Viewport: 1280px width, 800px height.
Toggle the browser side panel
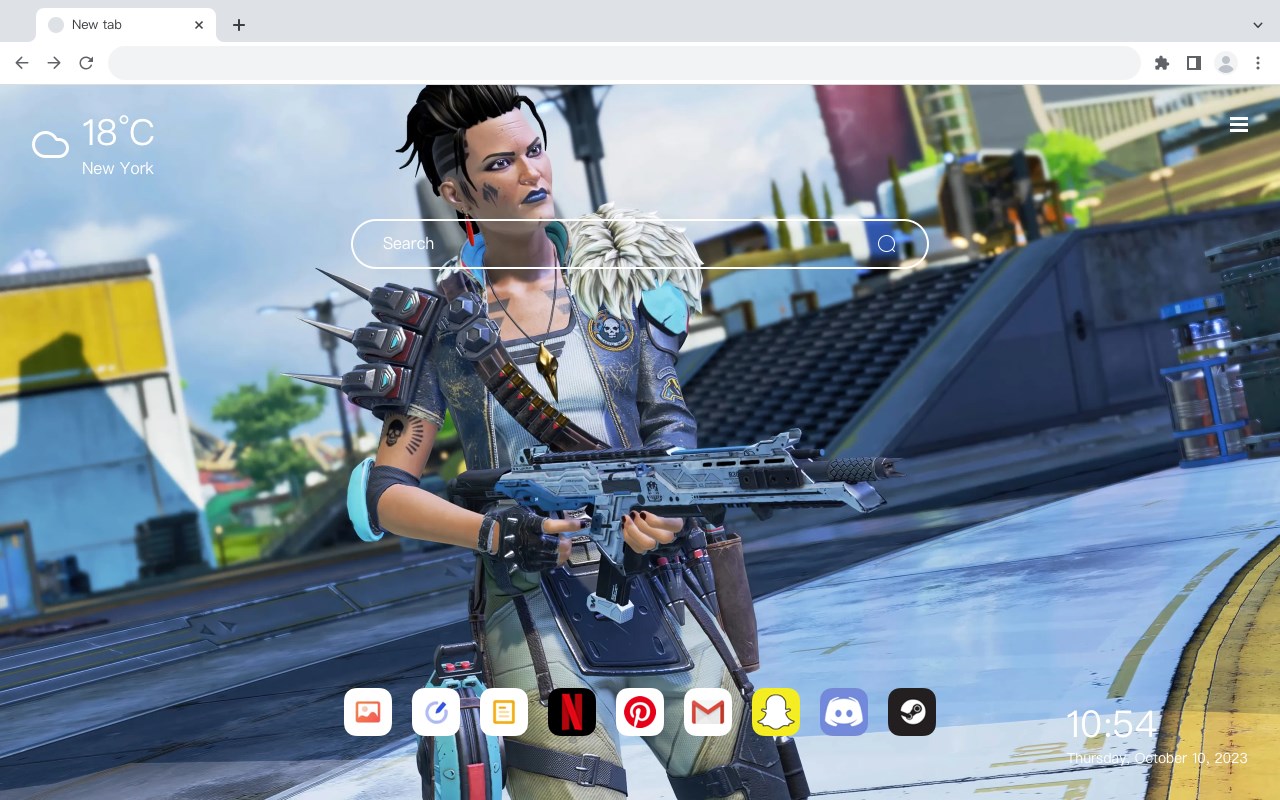pyautogui.click(x=1193, y=63)
